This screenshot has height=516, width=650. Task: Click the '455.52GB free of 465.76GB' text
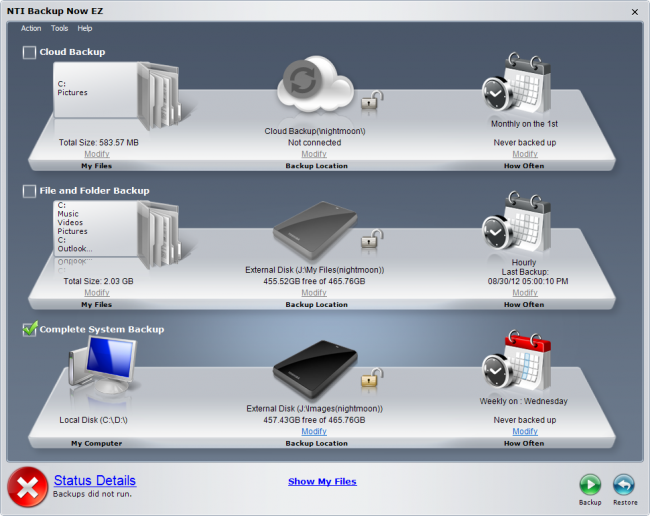pyautogui.click(x=314, y=281)
